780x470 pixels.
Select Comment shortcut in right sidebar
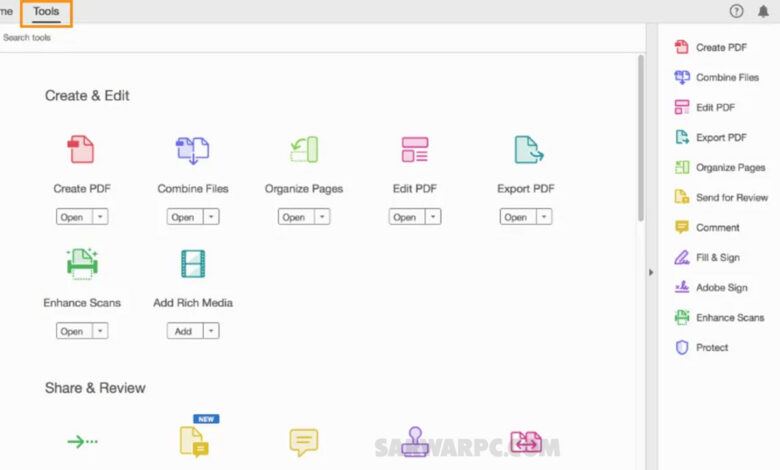[707, 227]
